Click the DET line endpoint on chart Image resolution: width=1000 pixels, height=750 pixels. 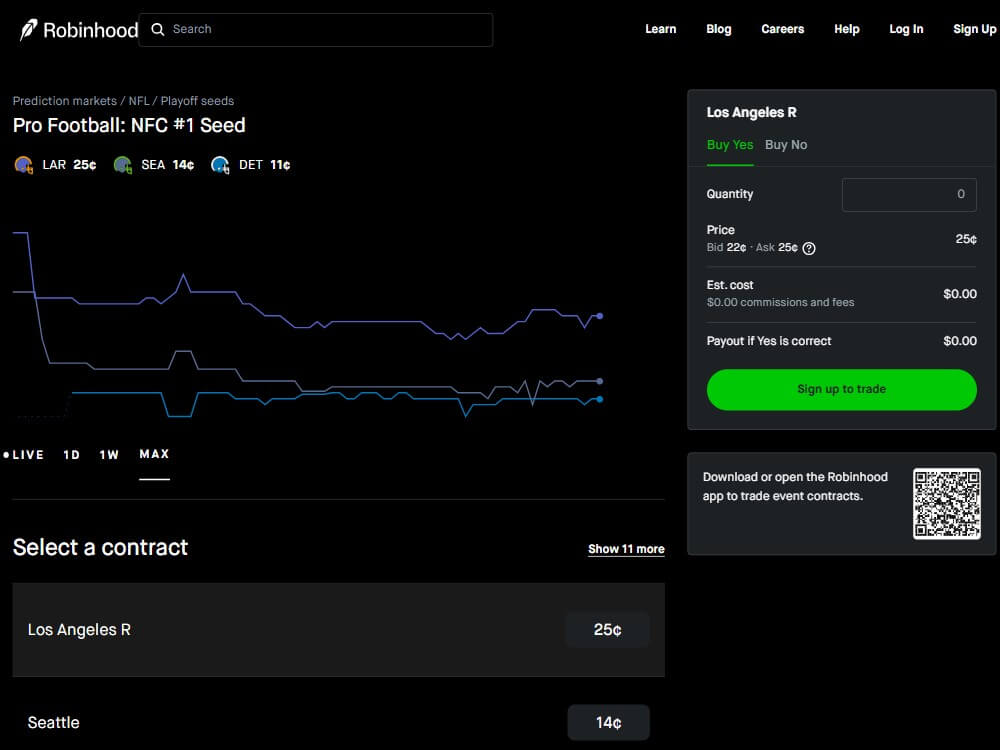click(599, 399)
